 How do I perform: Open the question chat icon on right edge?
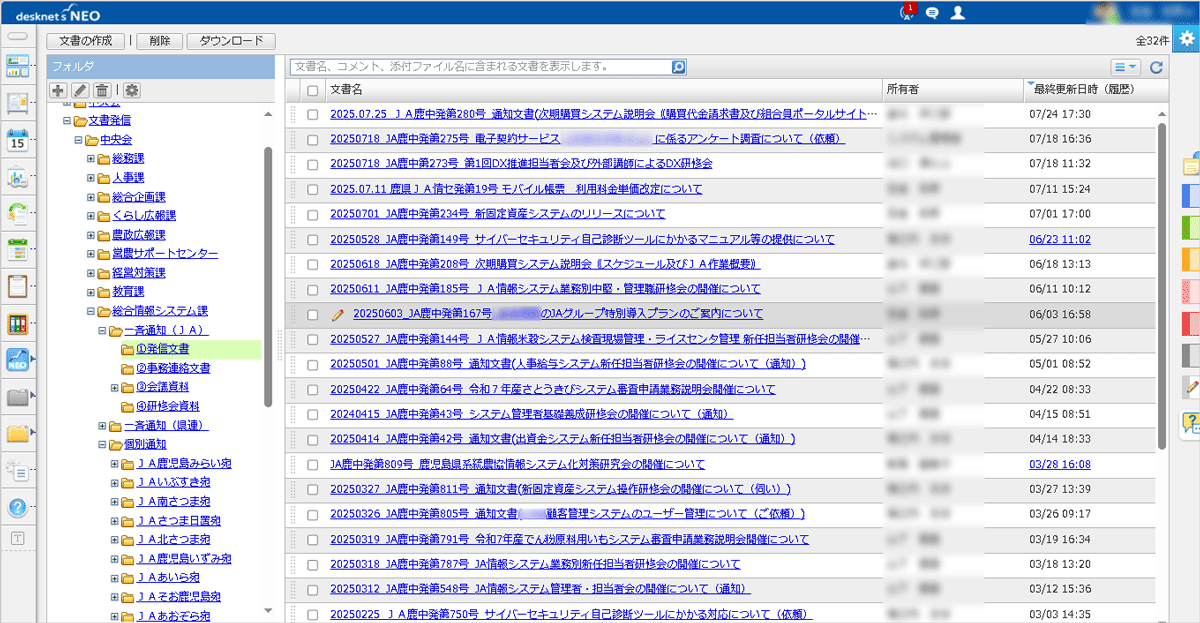coord(1191,423)
